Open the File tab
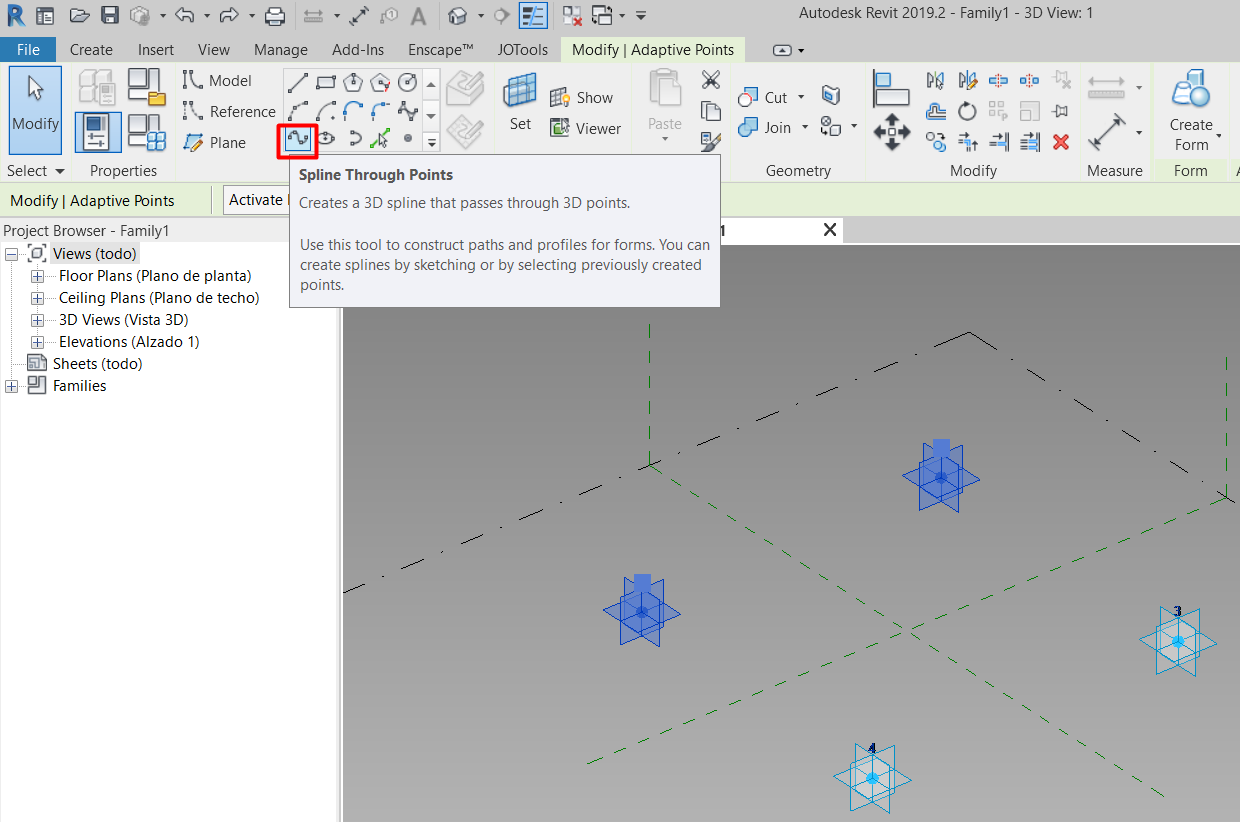1240x822 pixels. click(x=28, y=49)
